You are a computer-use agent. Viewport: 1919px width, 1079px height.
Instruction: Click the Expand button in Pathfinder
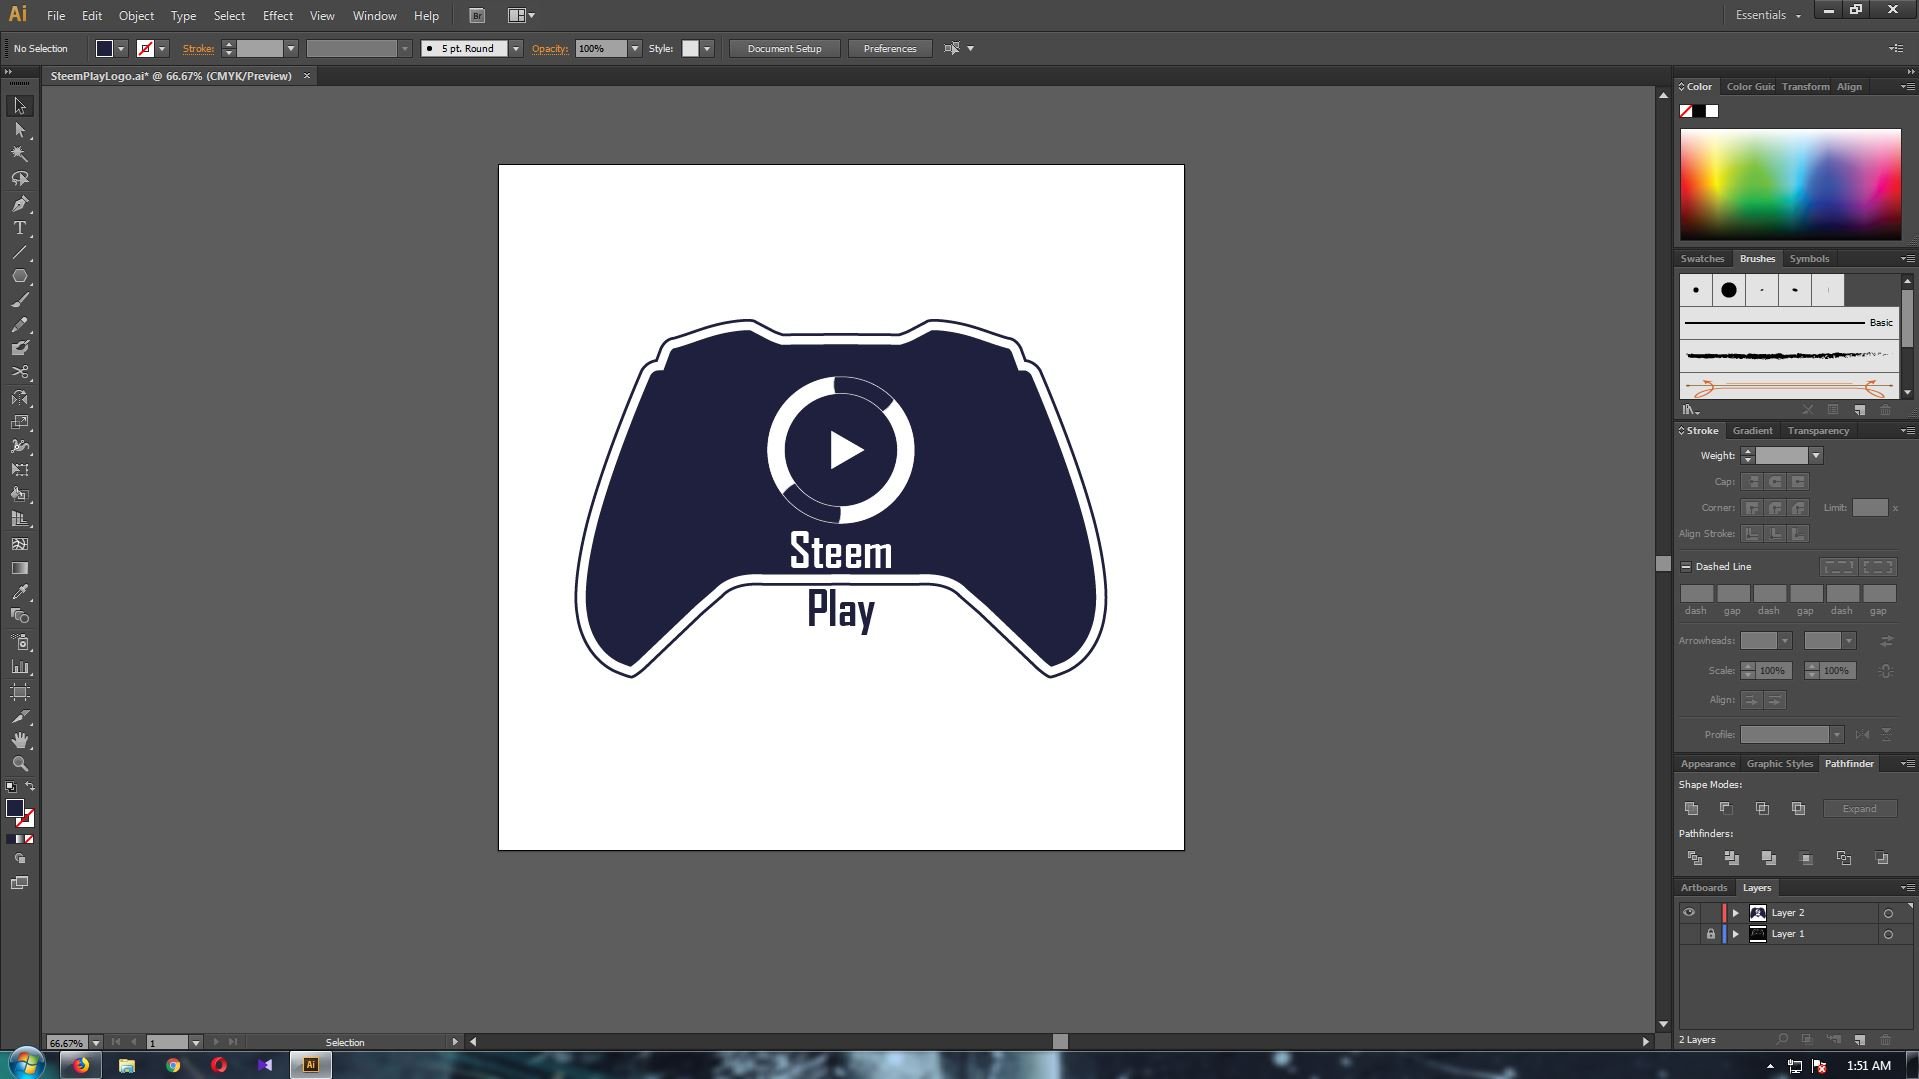(x=1859, y=808)
